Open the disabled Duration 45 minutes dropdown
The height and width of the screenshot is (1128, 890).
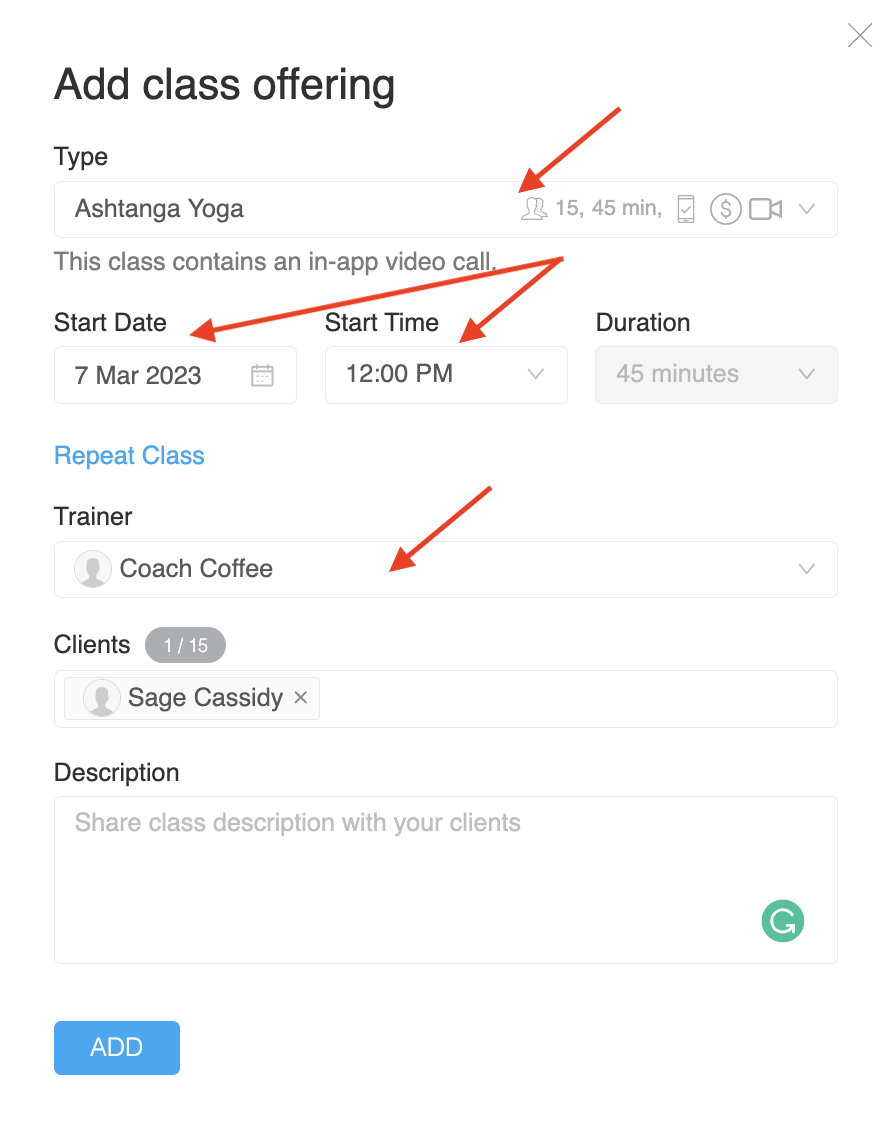coord(716,375)
